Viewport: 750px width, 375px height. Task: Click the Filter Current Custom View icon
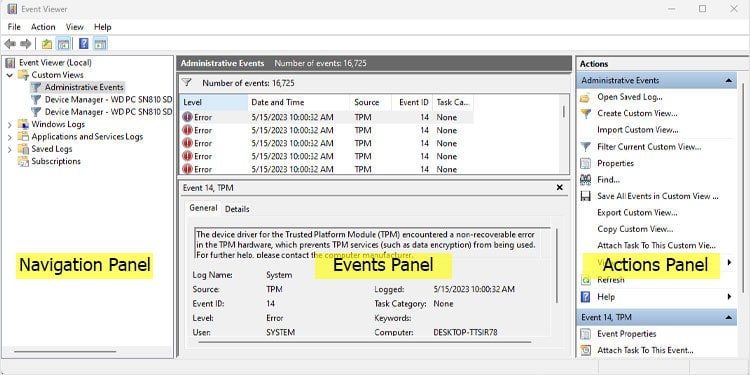(x=585, y=147)
